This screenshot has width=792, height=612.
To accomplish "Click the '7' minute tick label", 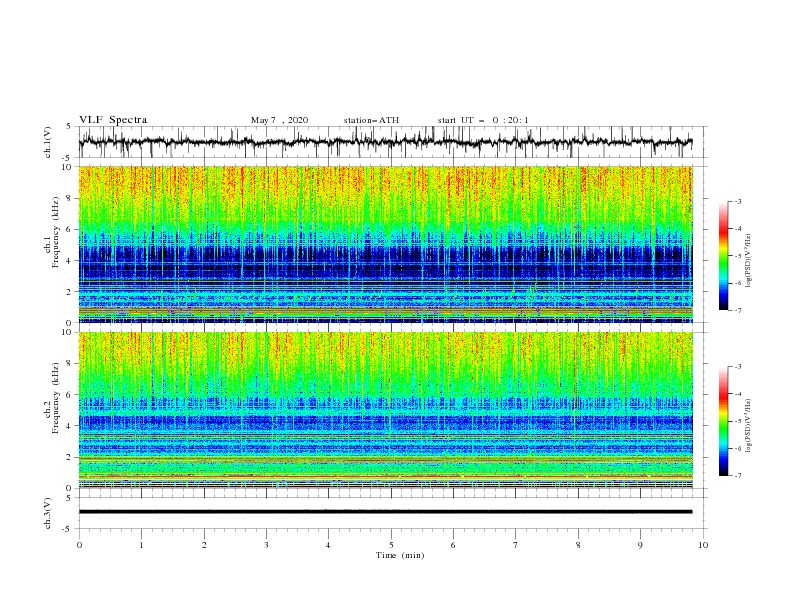I will click(x=516, y=545).
